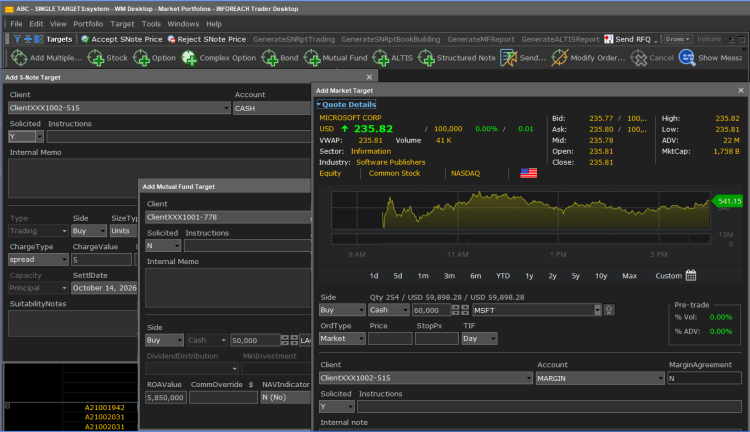Click the StopPx input field
Viewport: 750px width, 432px height.
437,339
